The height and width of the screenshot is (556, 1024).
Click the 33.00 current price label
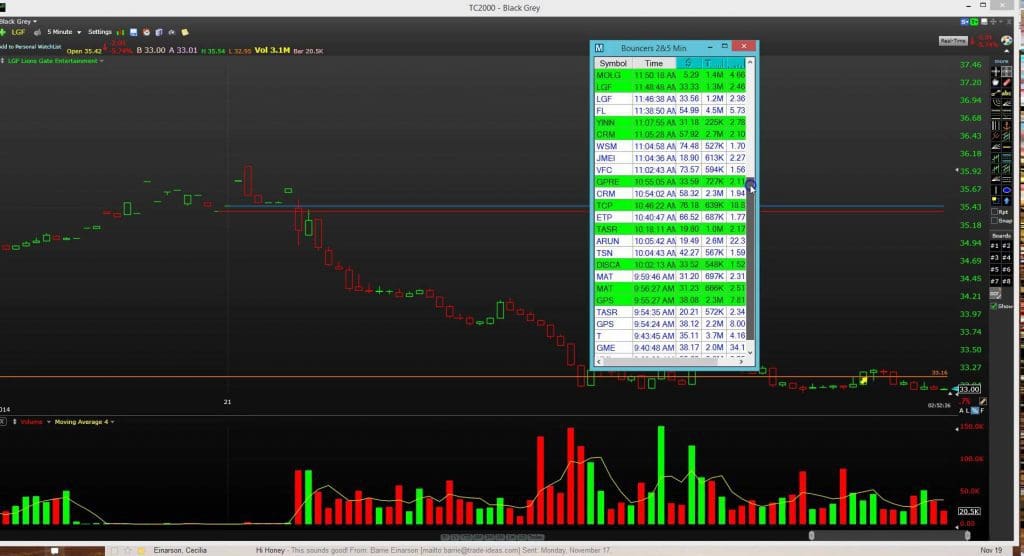click(969, 389)
